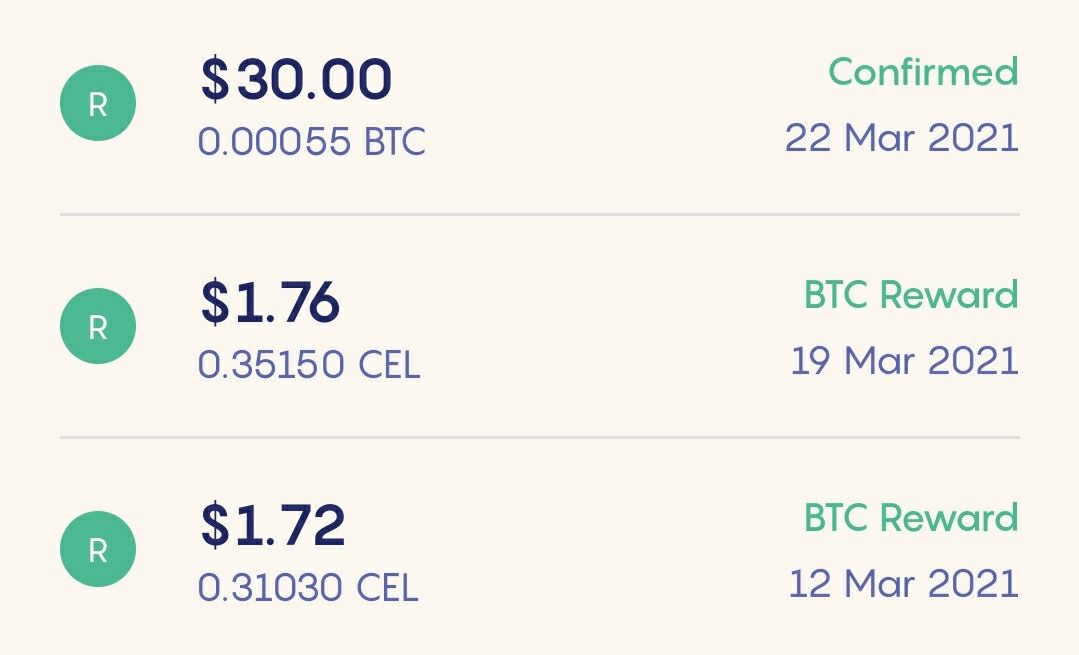This screenshot has height=655, width=1079.
Task: Click the 12 Mar 2021 date
Action: click(904, 583)
